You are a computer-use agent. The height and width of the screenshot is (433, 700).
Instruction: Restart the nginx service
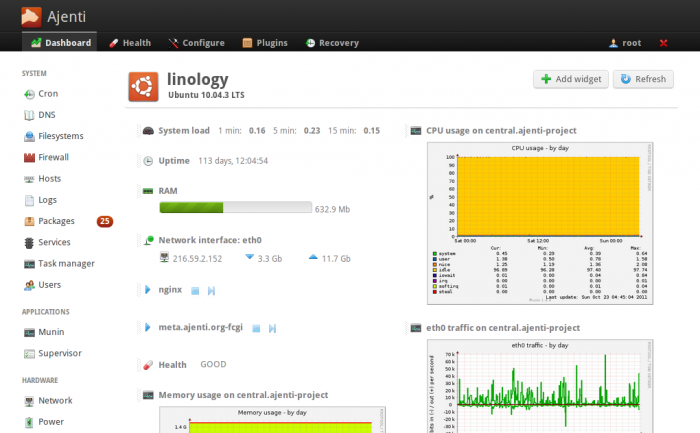[x=211, y=291]
